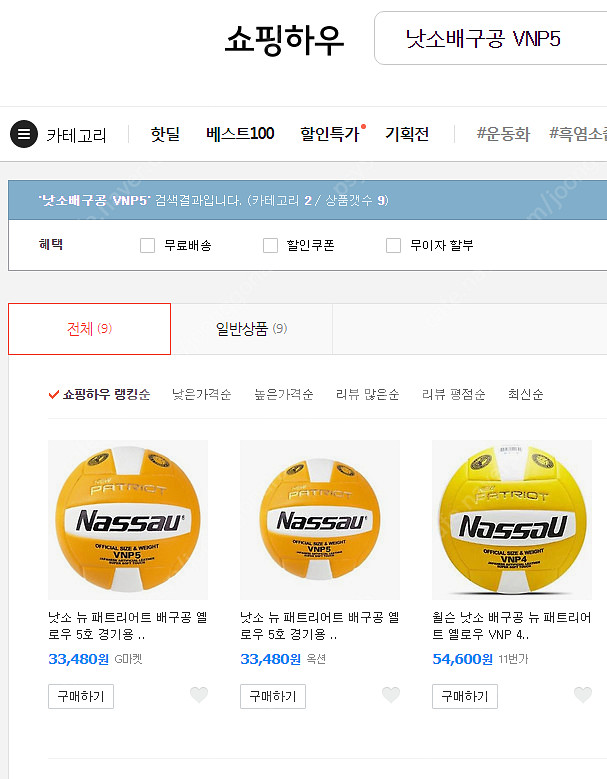The image size is (607, 779).
Task: Open the 핫딜 menu
Action: [165, 134]
